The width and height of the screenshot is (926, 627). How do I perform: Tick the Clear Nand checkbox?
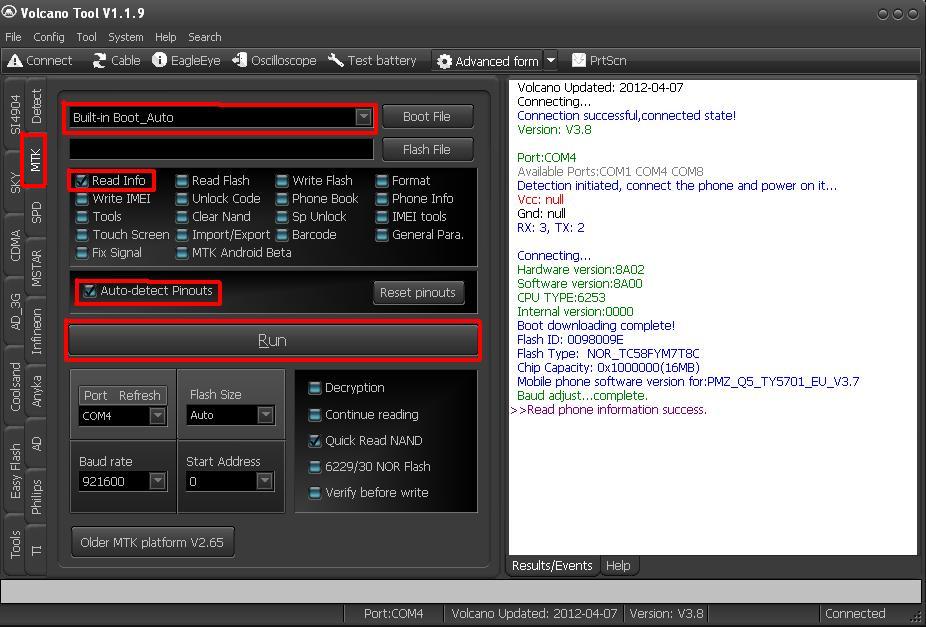coord(182,217)
